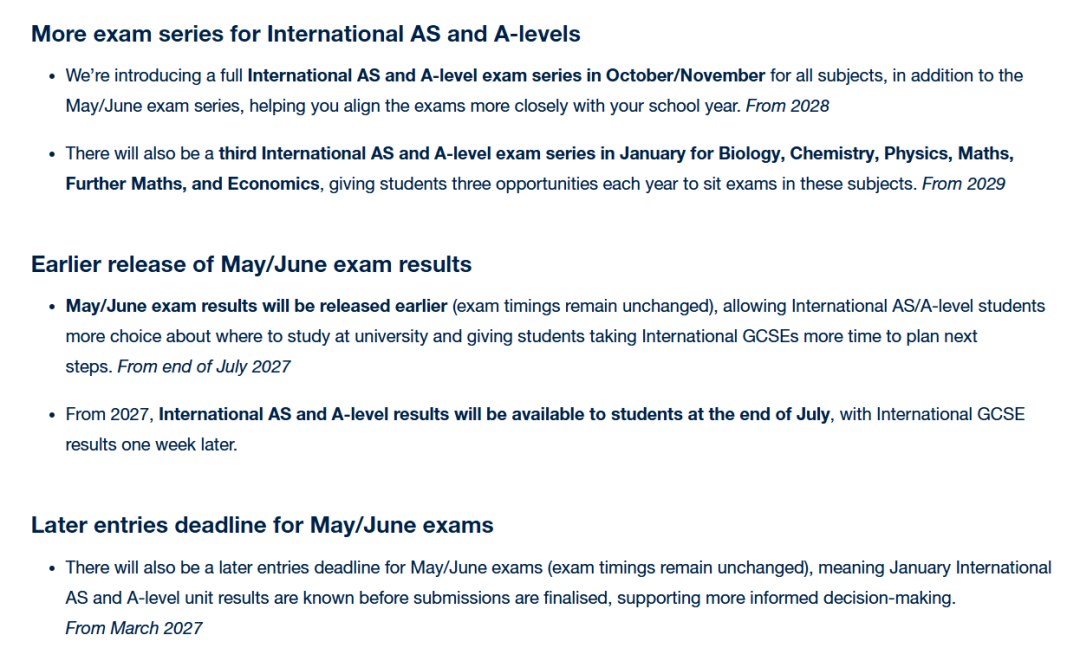
Task: Click the "results one week later." line
Action: [x=151, y=444]
